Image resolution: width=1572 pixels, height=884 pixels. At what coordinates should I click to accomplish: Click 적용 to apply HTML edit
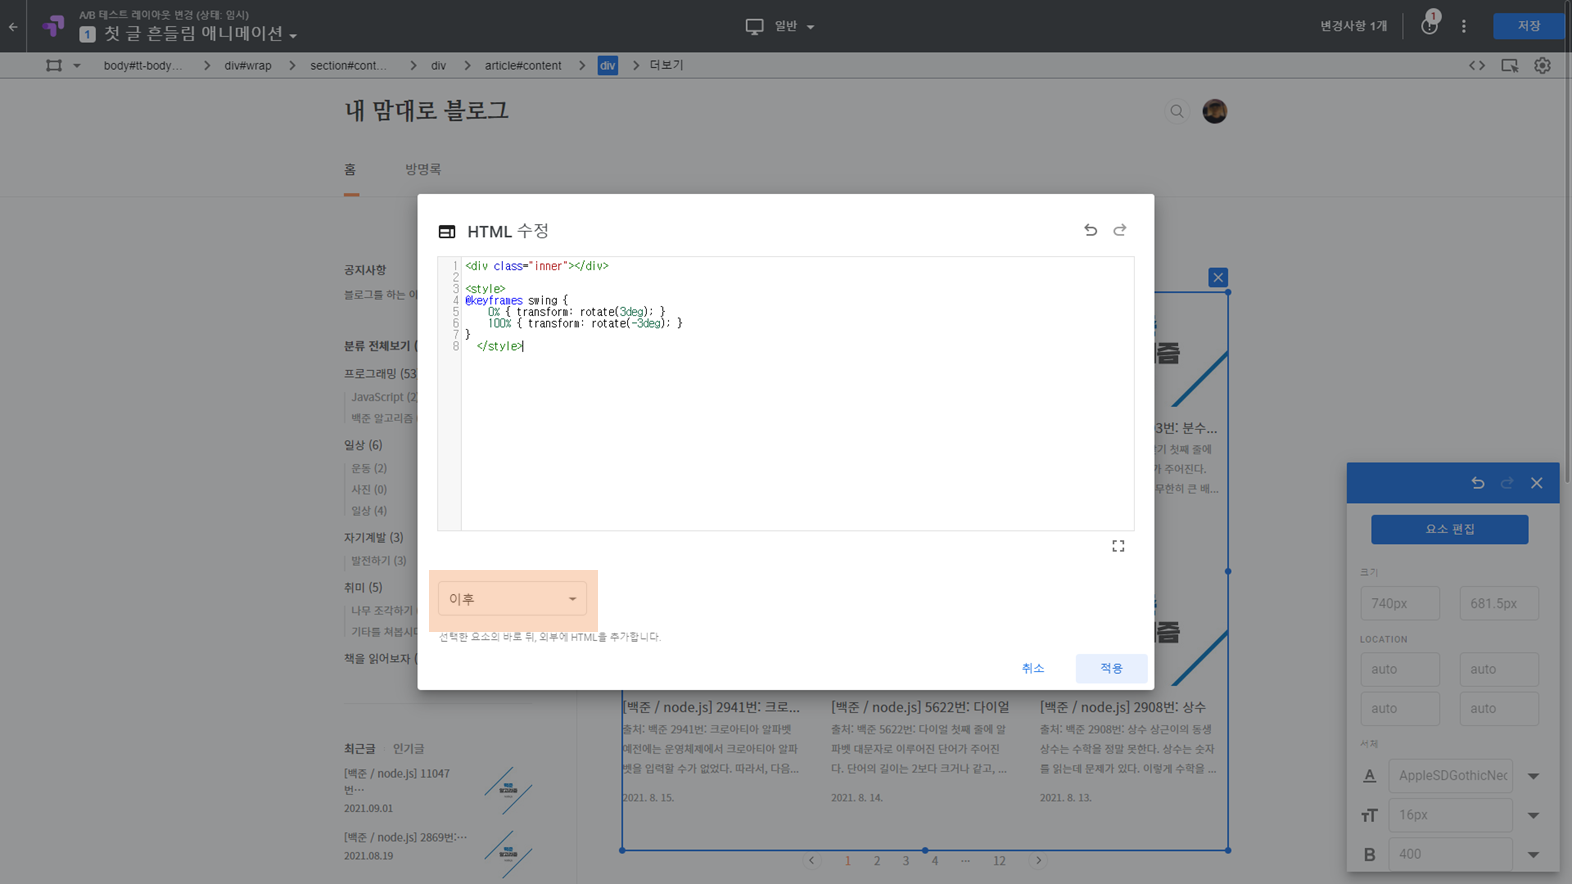coord(1111,668)
